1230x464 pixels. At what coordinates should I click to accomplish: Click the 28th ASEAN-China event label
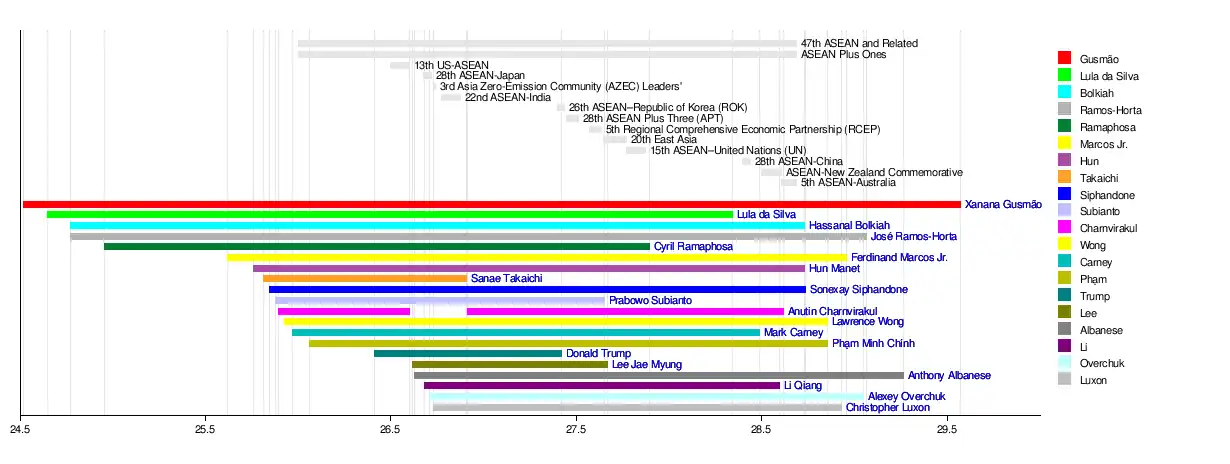point(799,161)
